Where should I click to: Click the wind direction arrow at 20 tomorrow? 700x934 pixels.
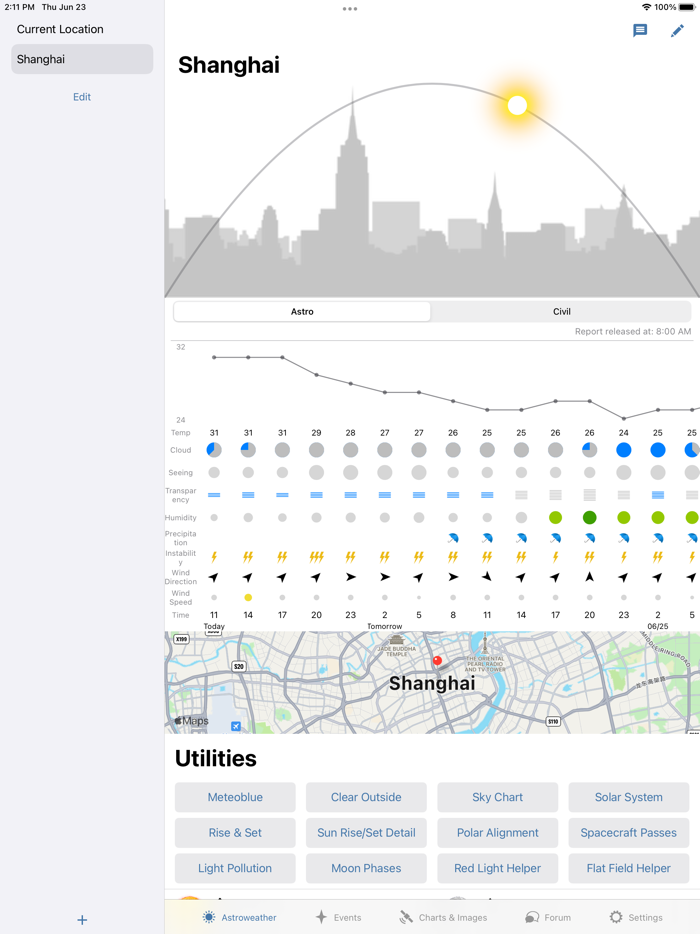pyautogui.click(x=590, y=577)
